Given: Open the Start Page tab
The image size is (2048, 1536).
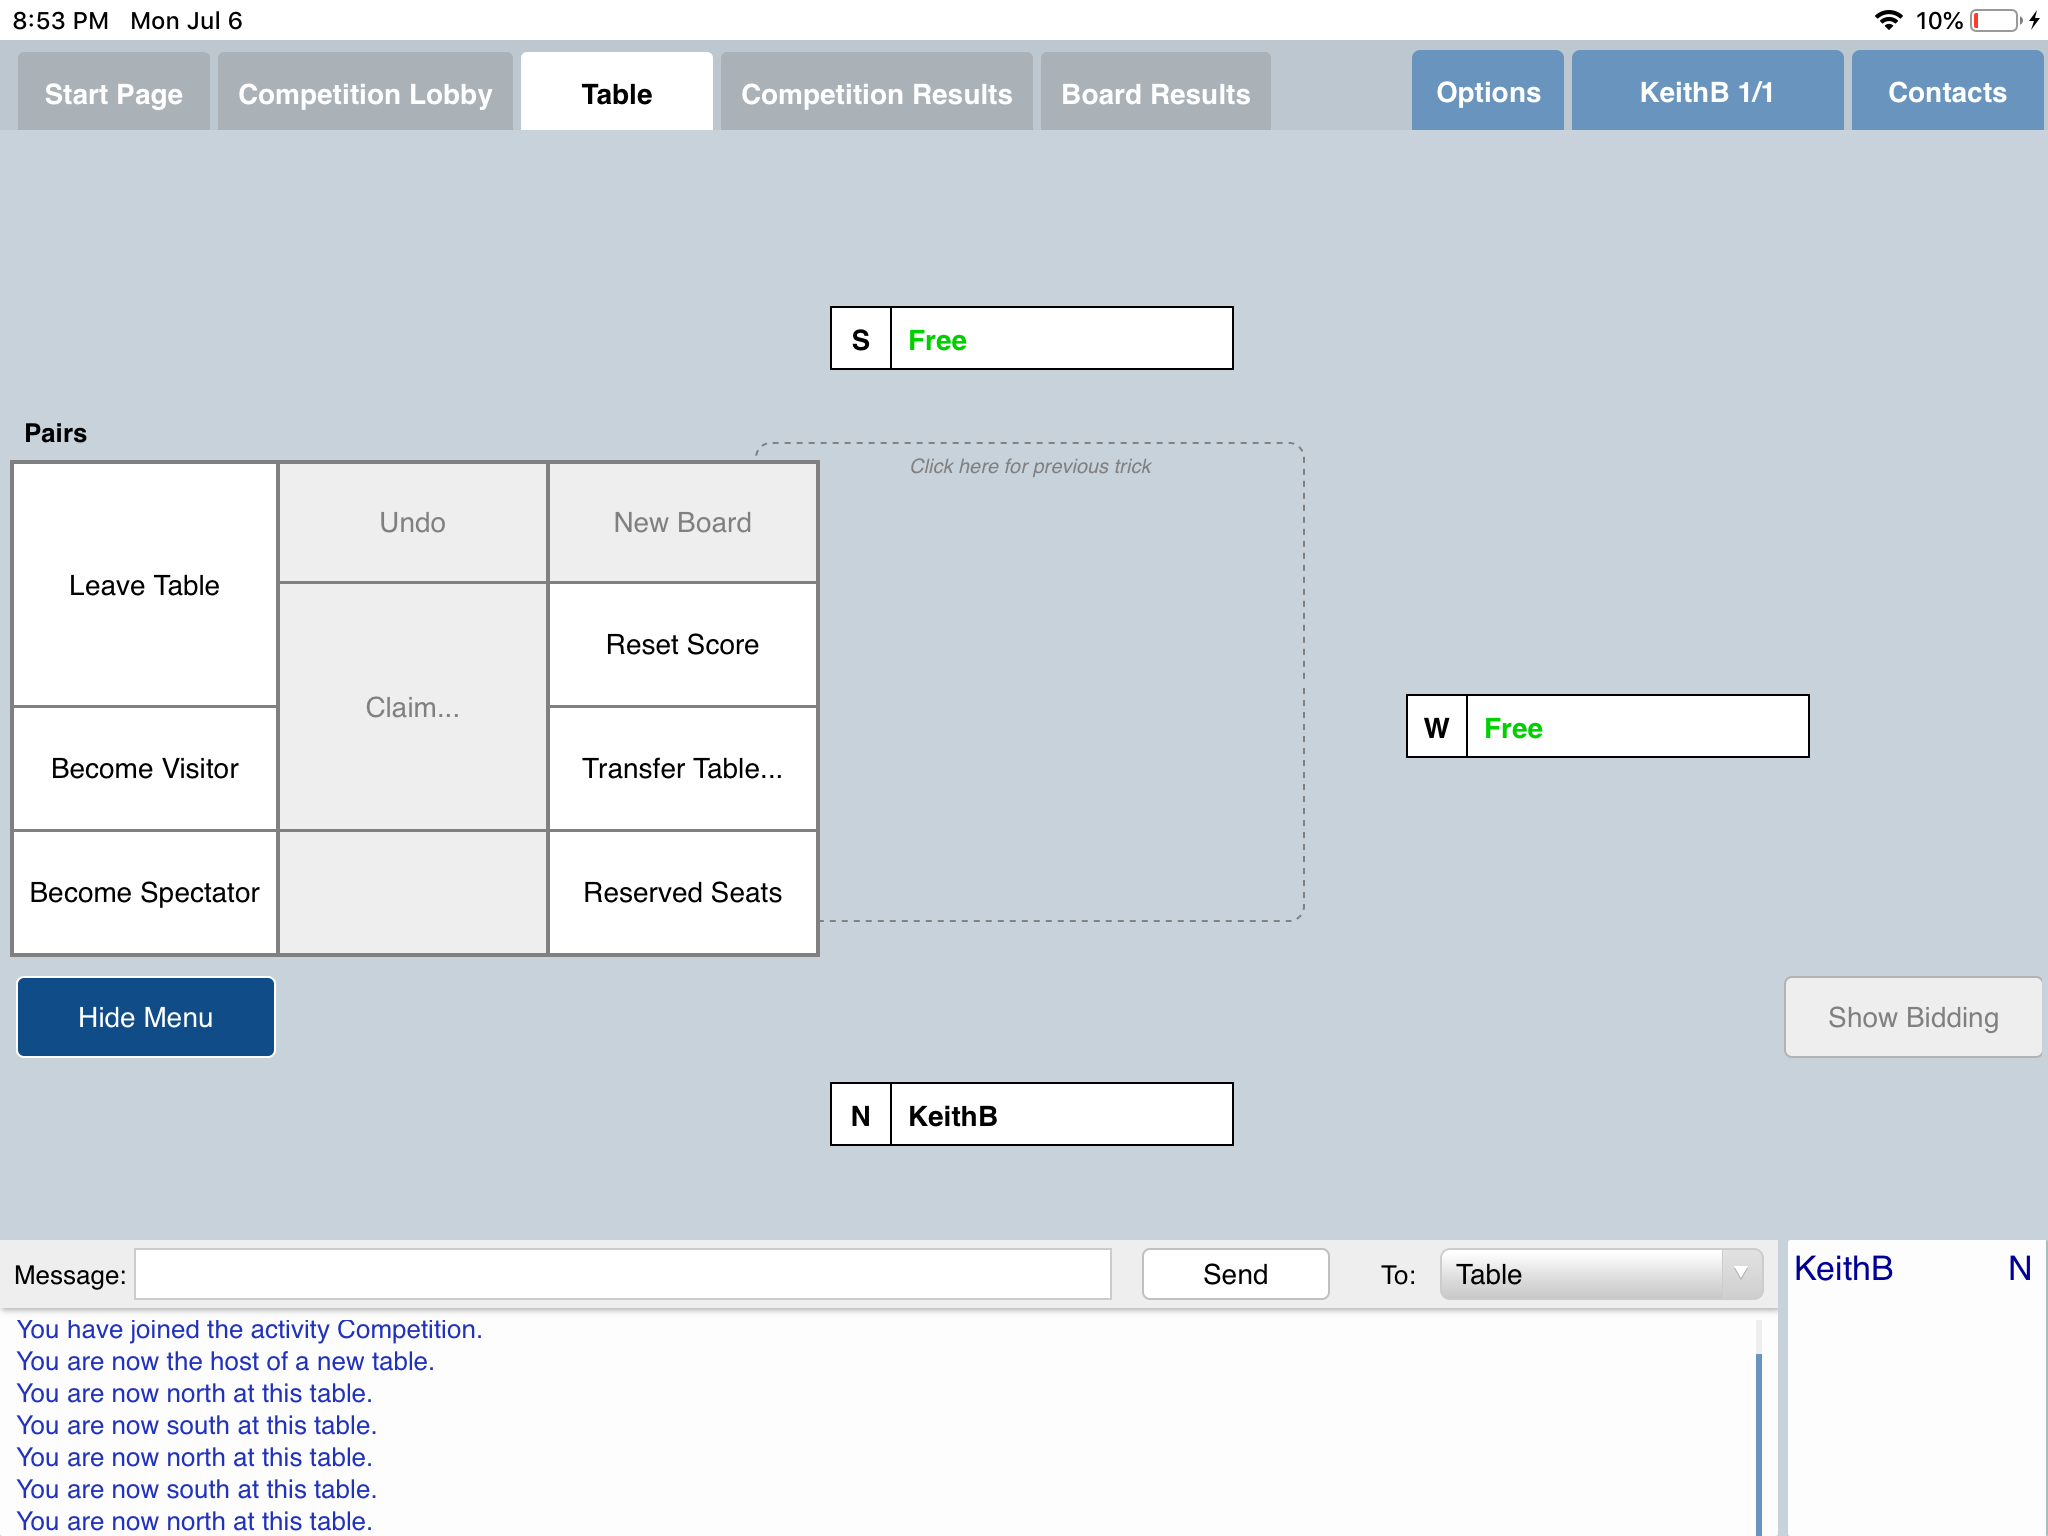Looking at the screenshot, I should pos(114,94).
